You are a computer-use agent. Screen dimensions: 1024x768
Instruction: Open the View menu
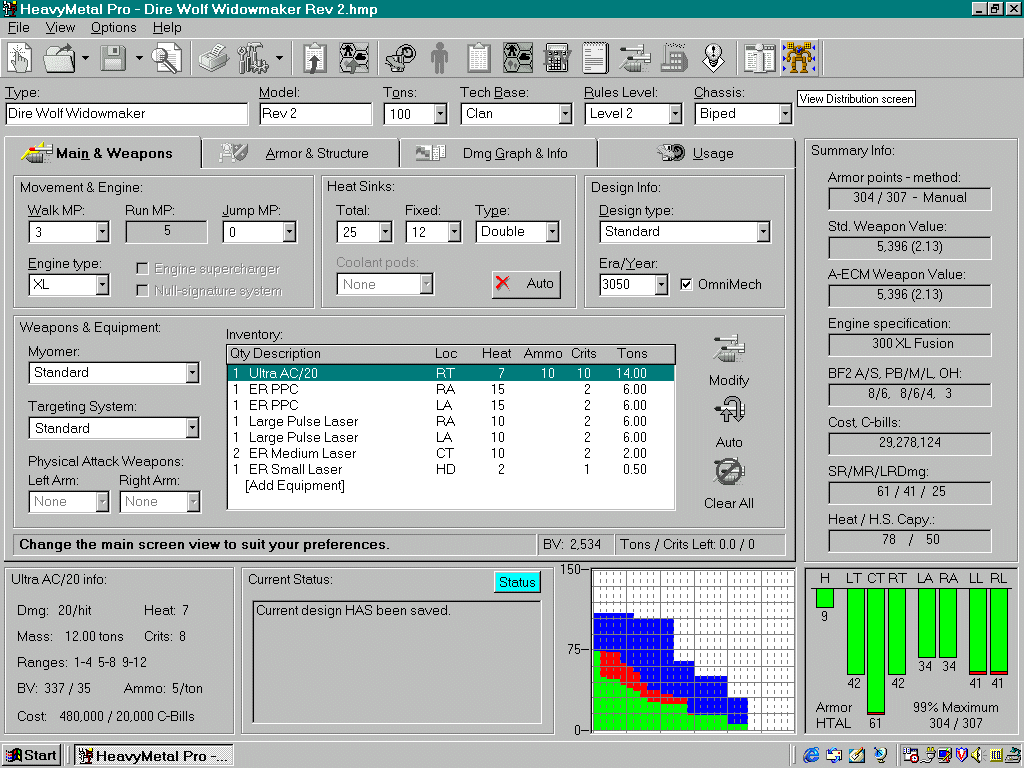pos(60,27)
